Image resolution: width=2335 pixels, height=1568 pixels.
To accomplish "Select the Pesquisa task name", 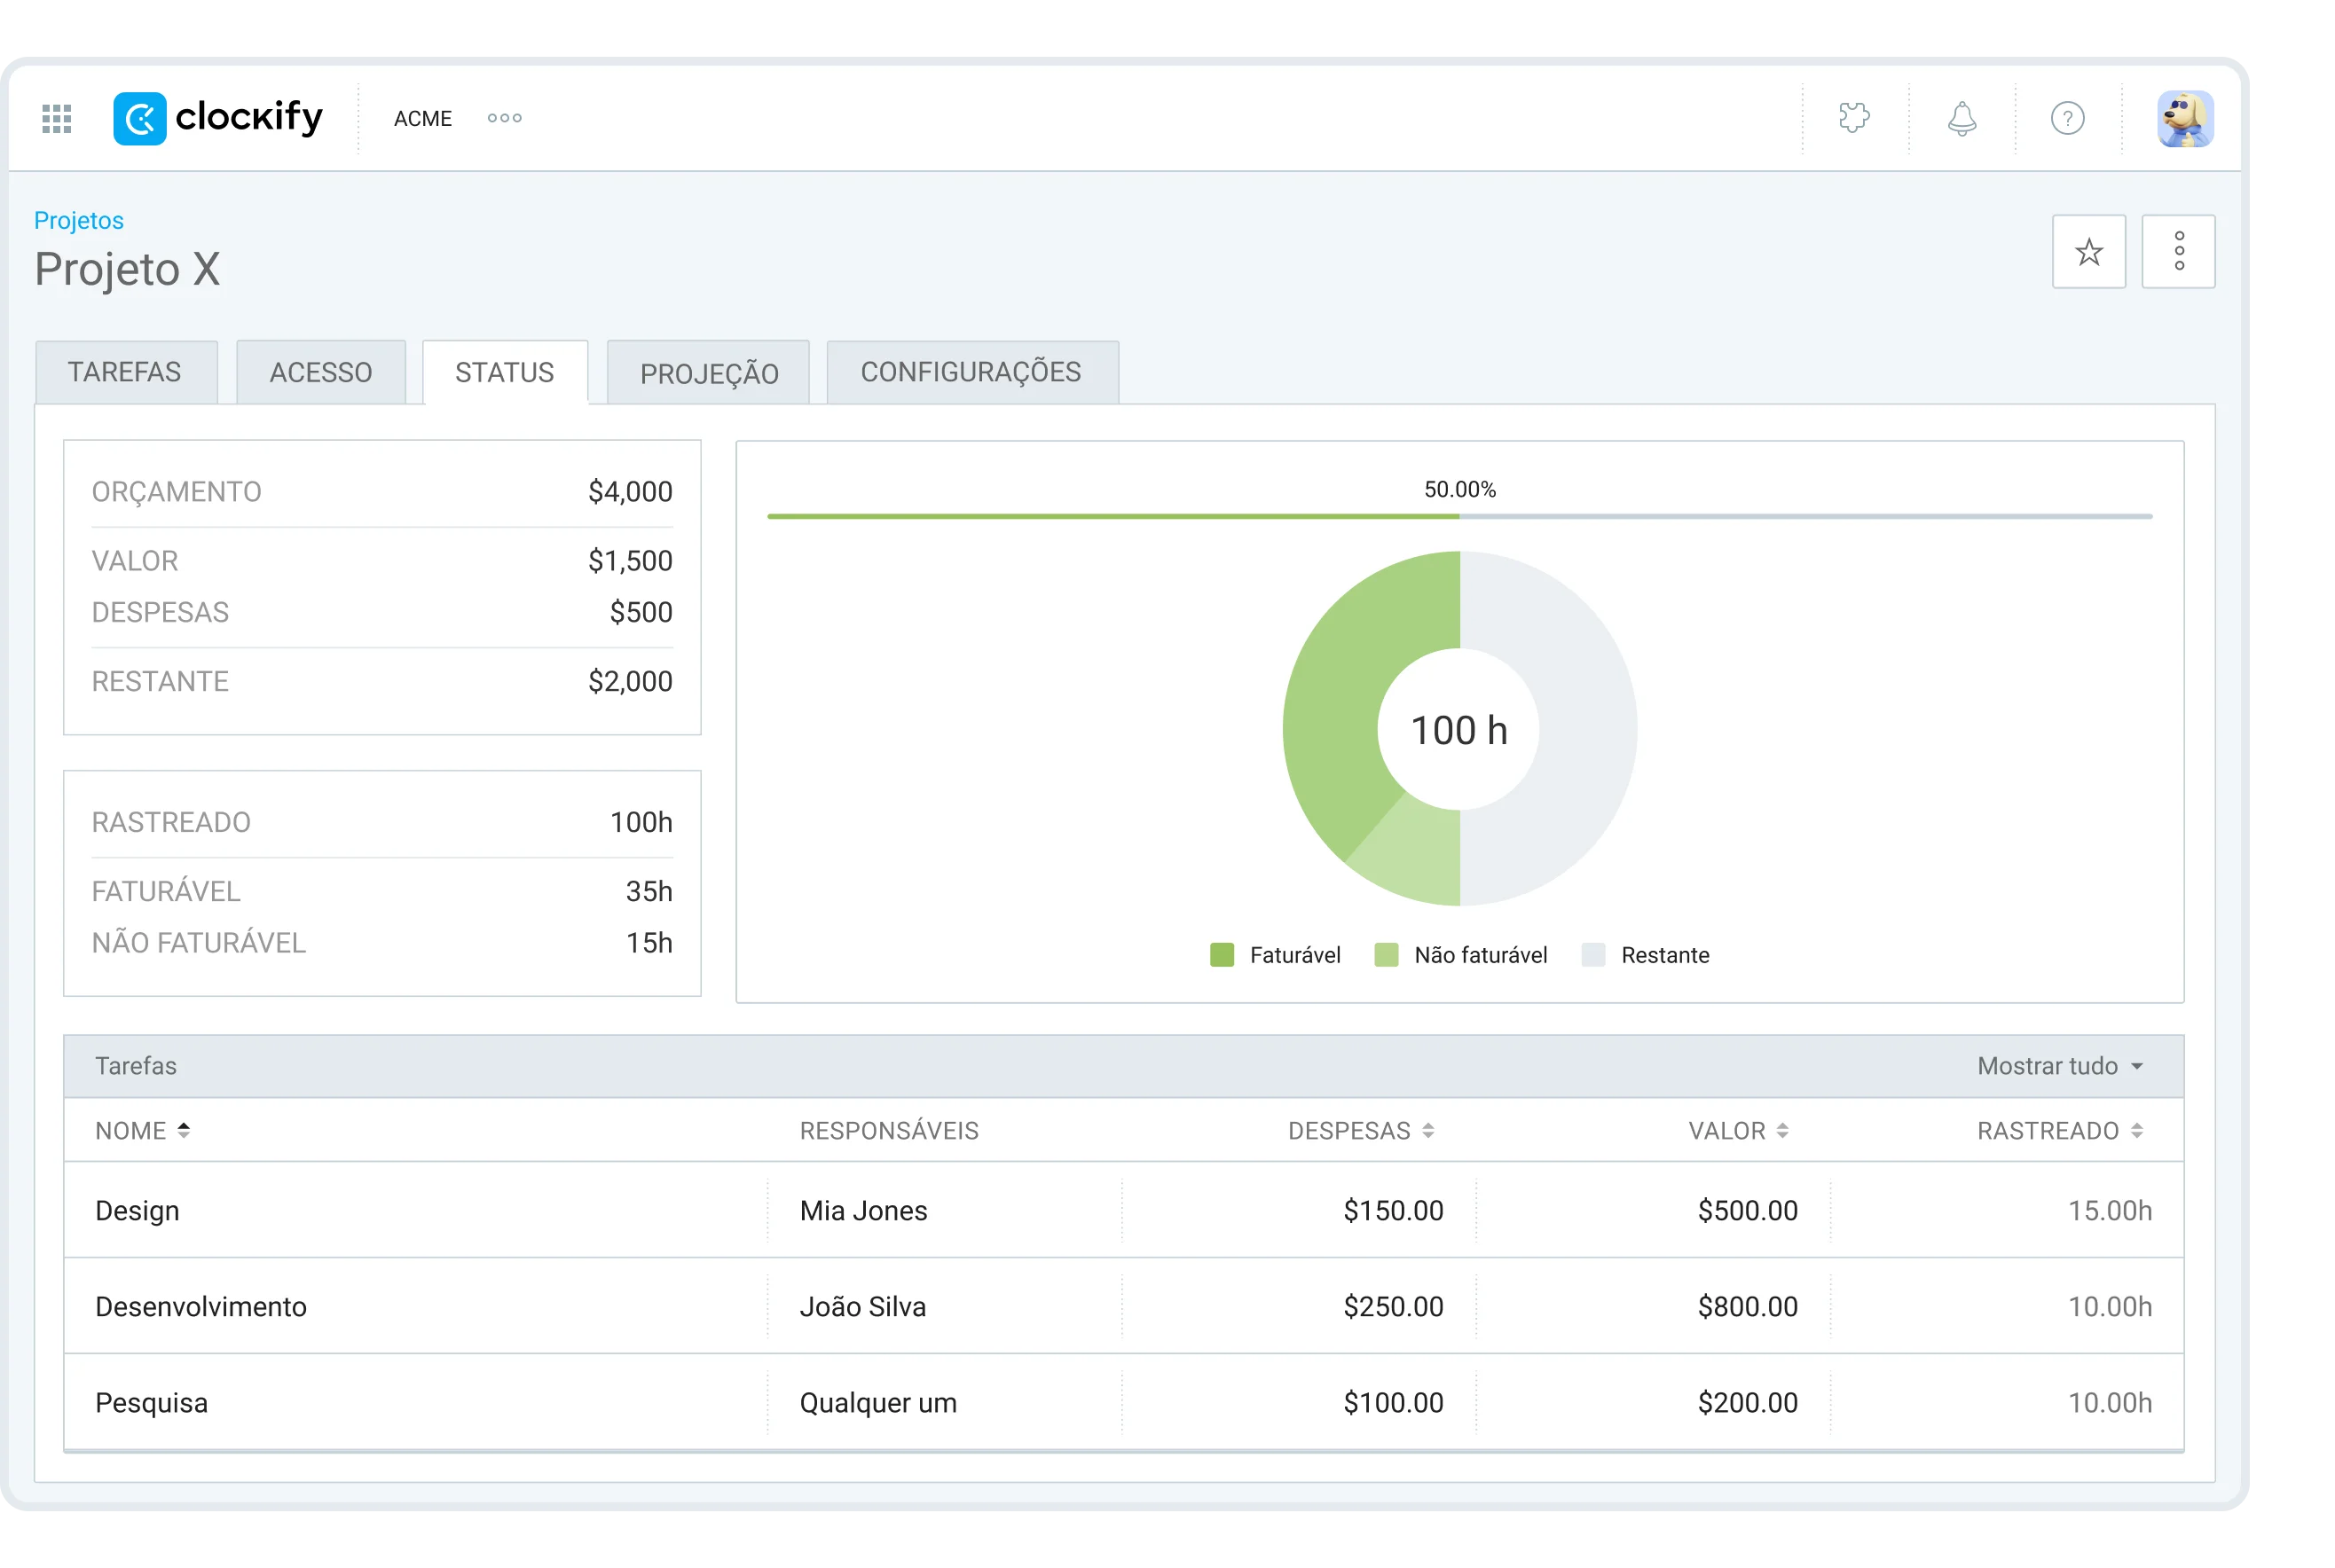I will point(152,1402).
